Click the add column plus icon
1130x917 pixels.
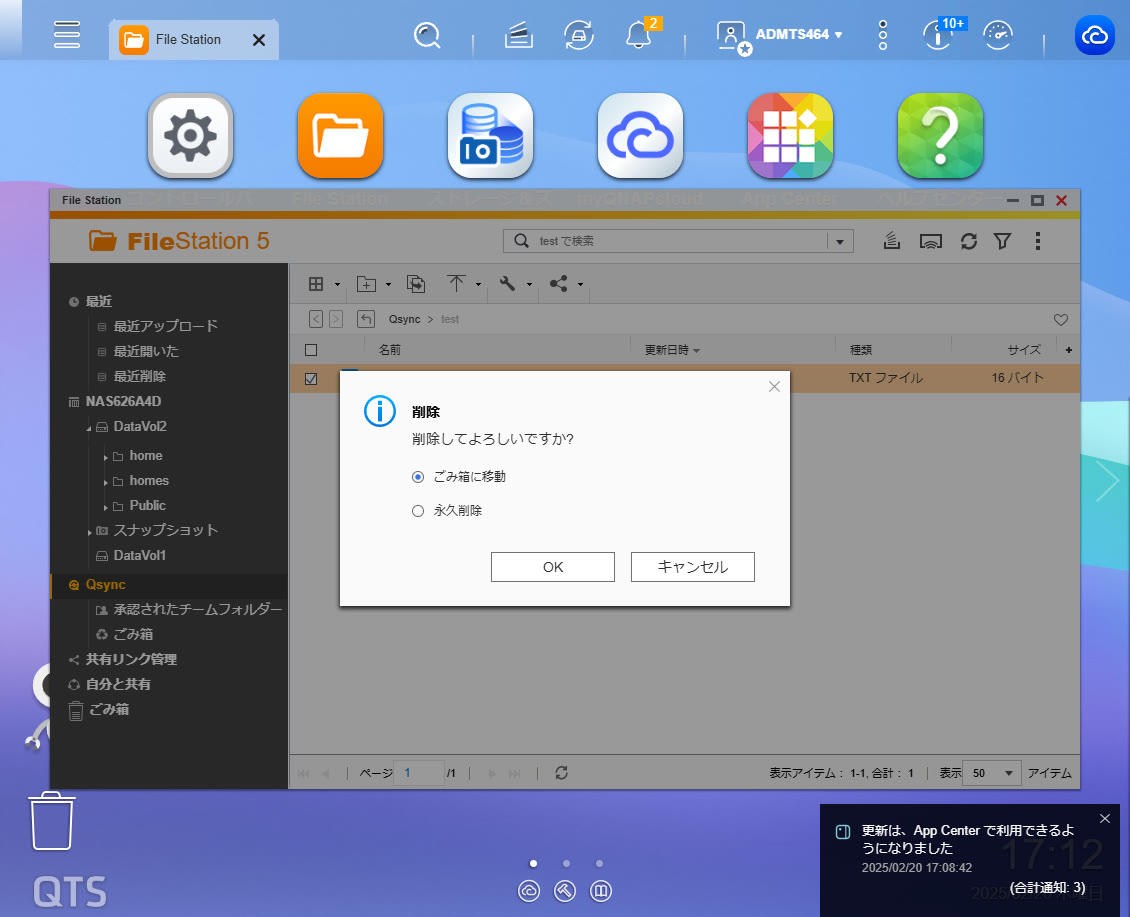pos(1069,350)
